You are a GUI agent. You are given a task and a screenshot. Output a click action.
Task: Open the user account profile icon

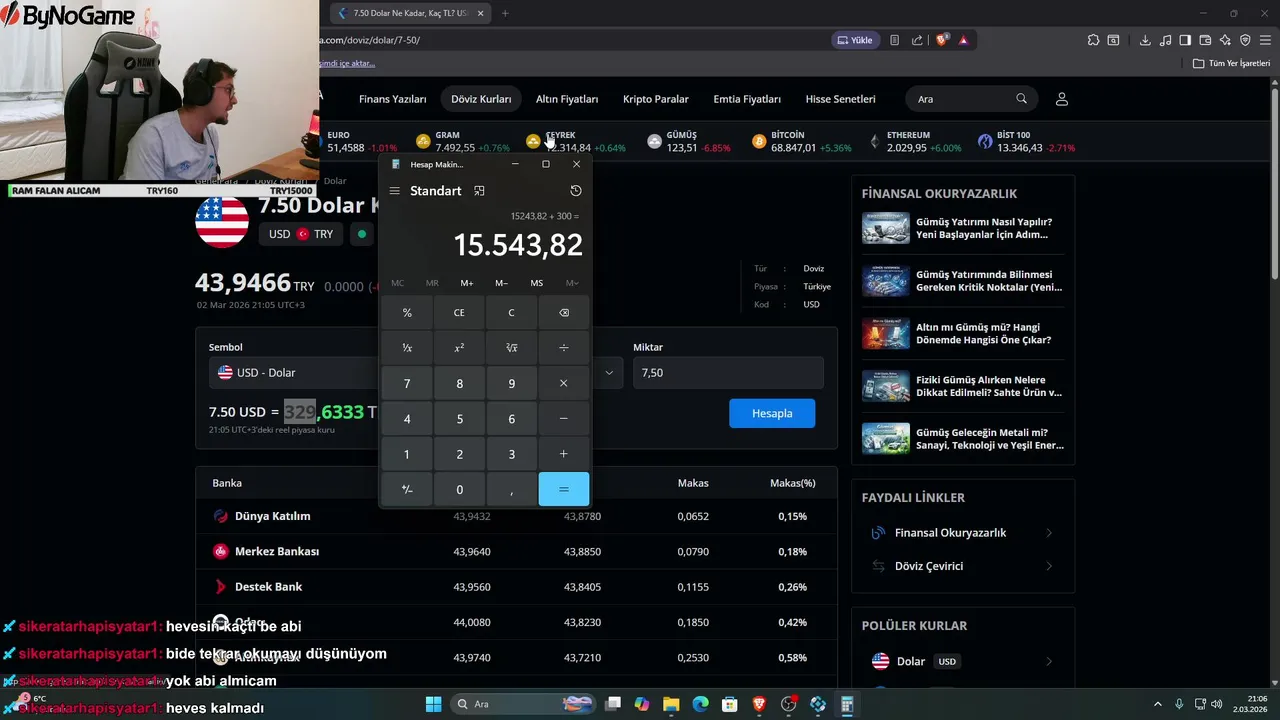1062,99
